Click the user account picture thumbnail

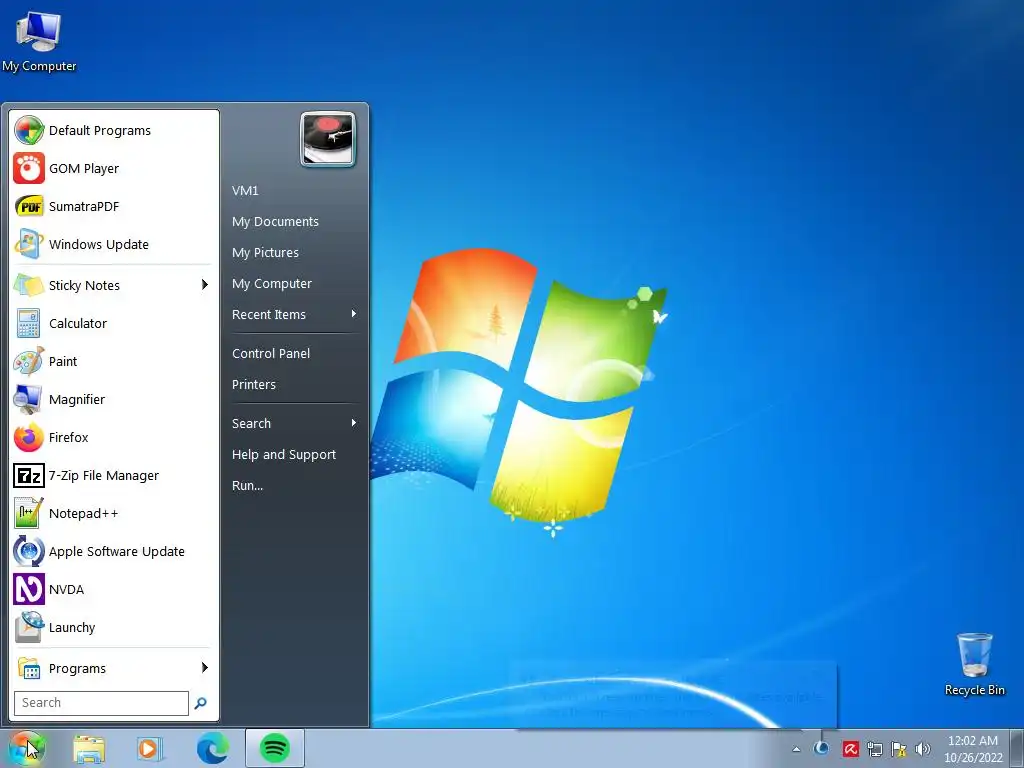(x=328, y=139)
